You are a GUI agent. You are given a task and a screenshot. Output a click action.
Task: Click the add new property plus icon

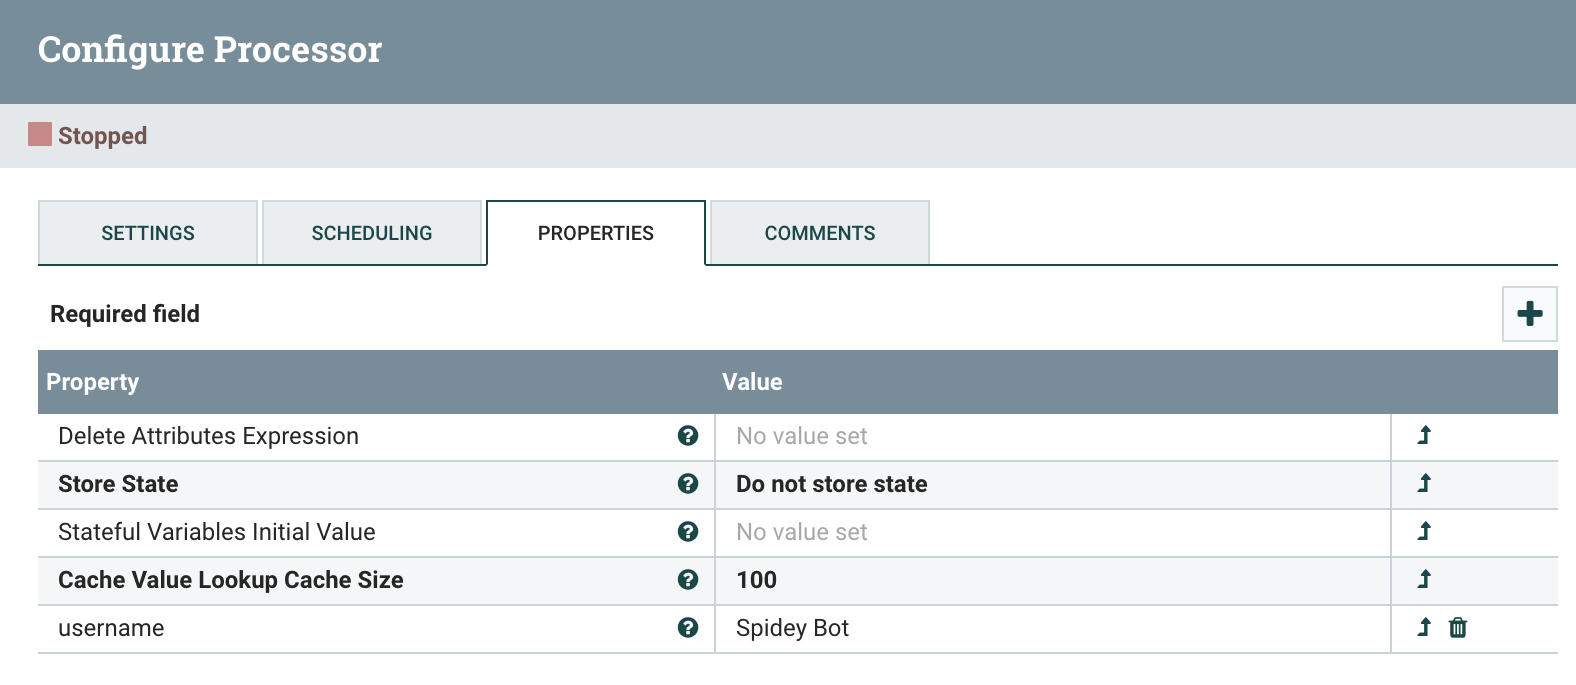[x=1529, y=314]
